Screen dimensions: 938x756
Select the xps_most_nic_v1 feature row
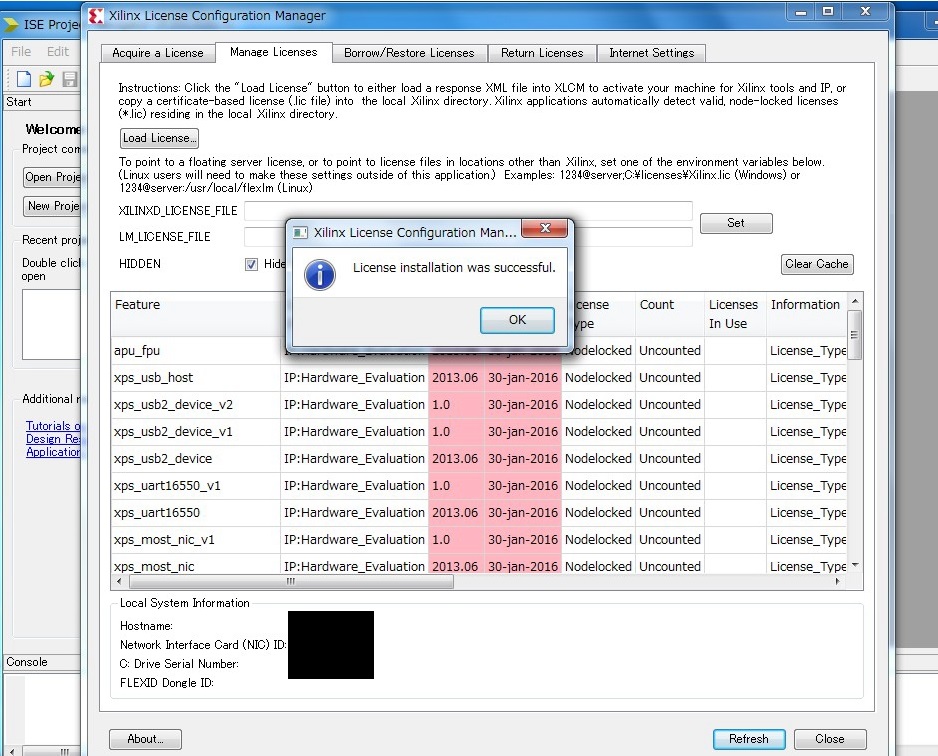tap(480, 539)
